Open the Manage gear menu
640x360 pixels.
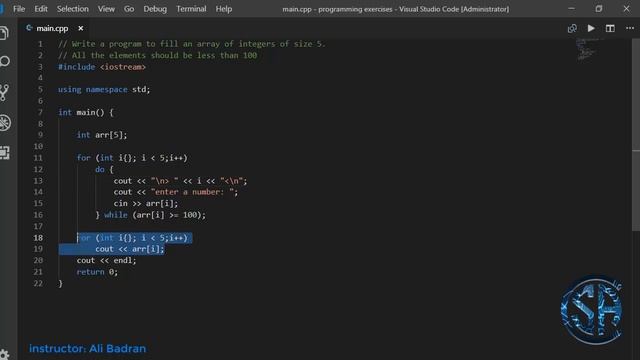(x=4, y=354)
